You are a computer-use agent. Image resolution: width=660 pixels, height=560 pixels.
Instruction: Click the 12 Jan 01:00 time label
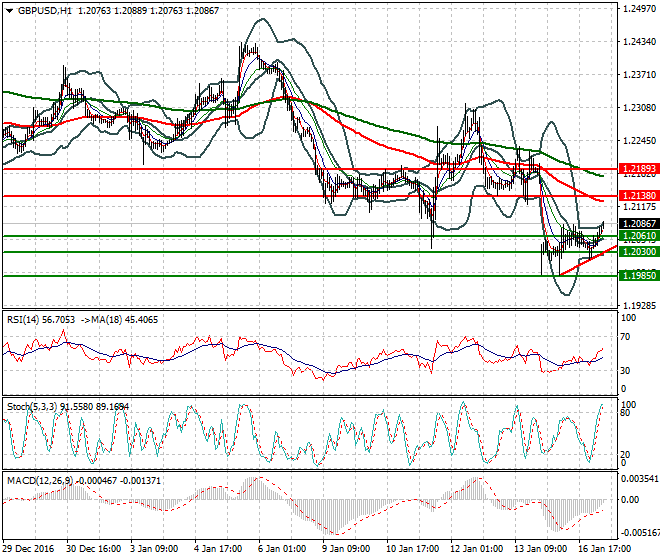(476, 550)
